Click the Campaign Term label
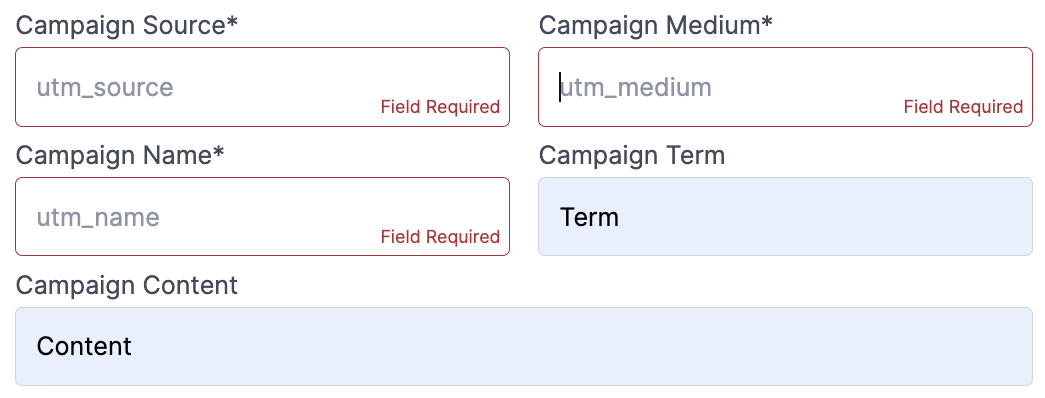Viewport: 1045px width, 398px height. 632,156
